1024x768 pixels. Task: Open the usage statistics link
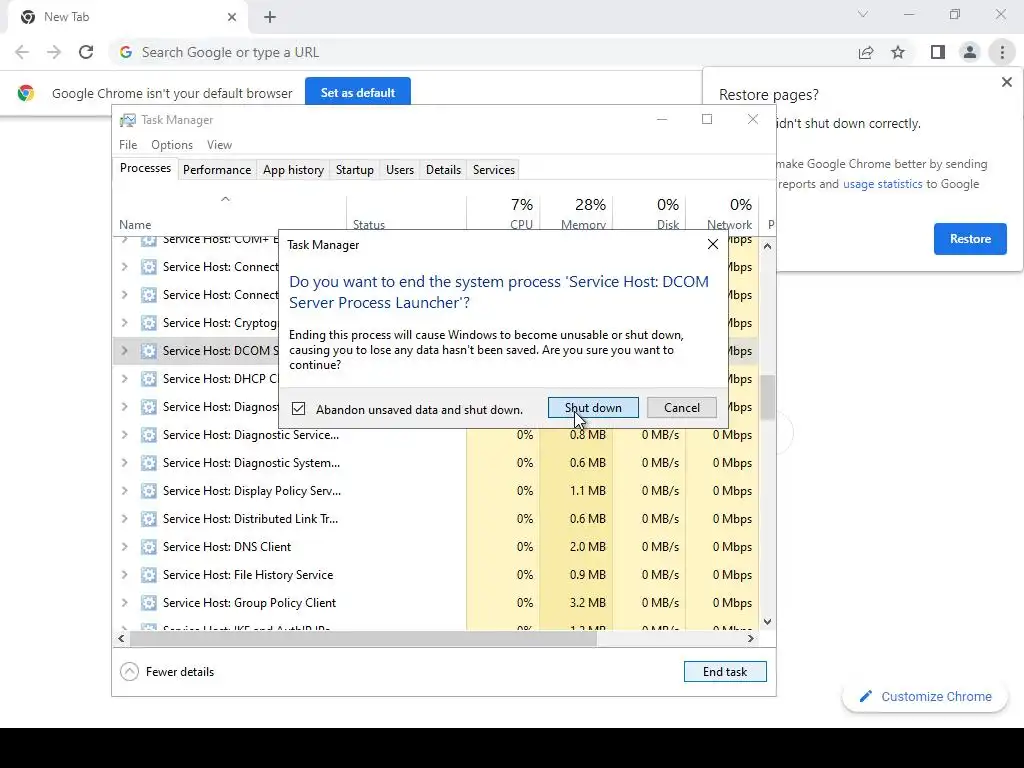(x=882, y=184)
